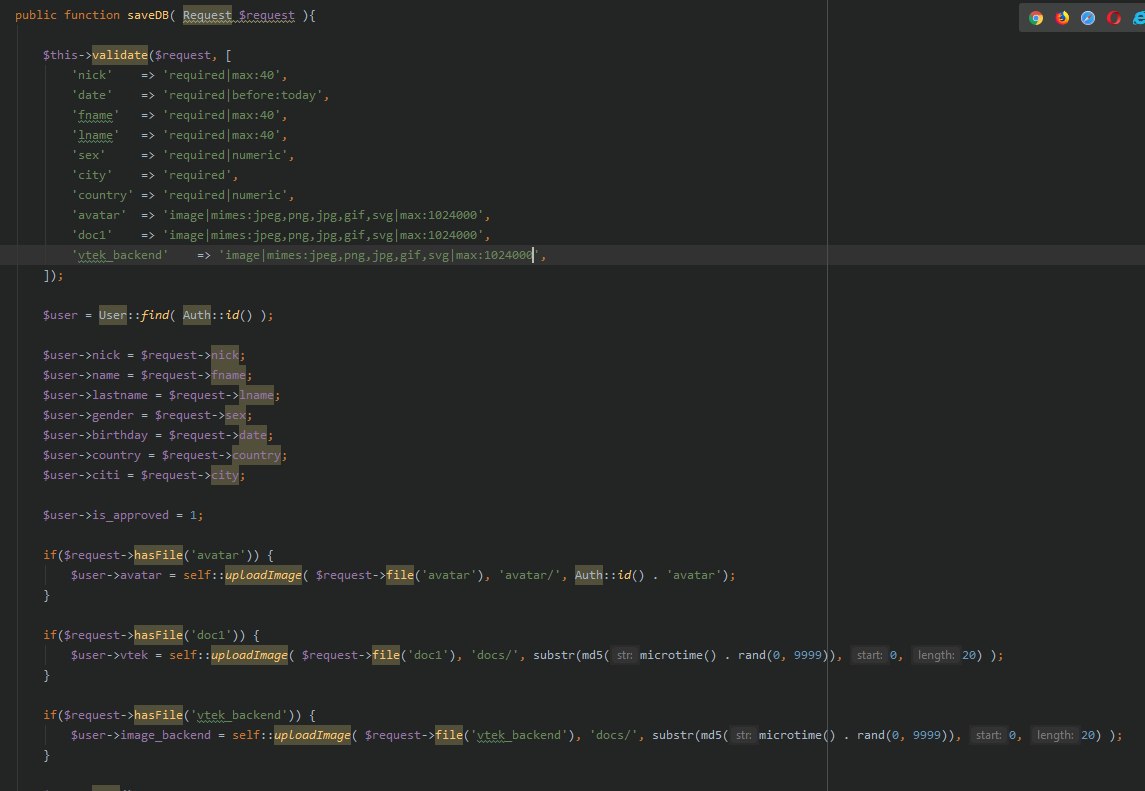The height and width of the screenshot is (791, 1145).
Task: Click the $user->lastname property
Action: [120, 395]
